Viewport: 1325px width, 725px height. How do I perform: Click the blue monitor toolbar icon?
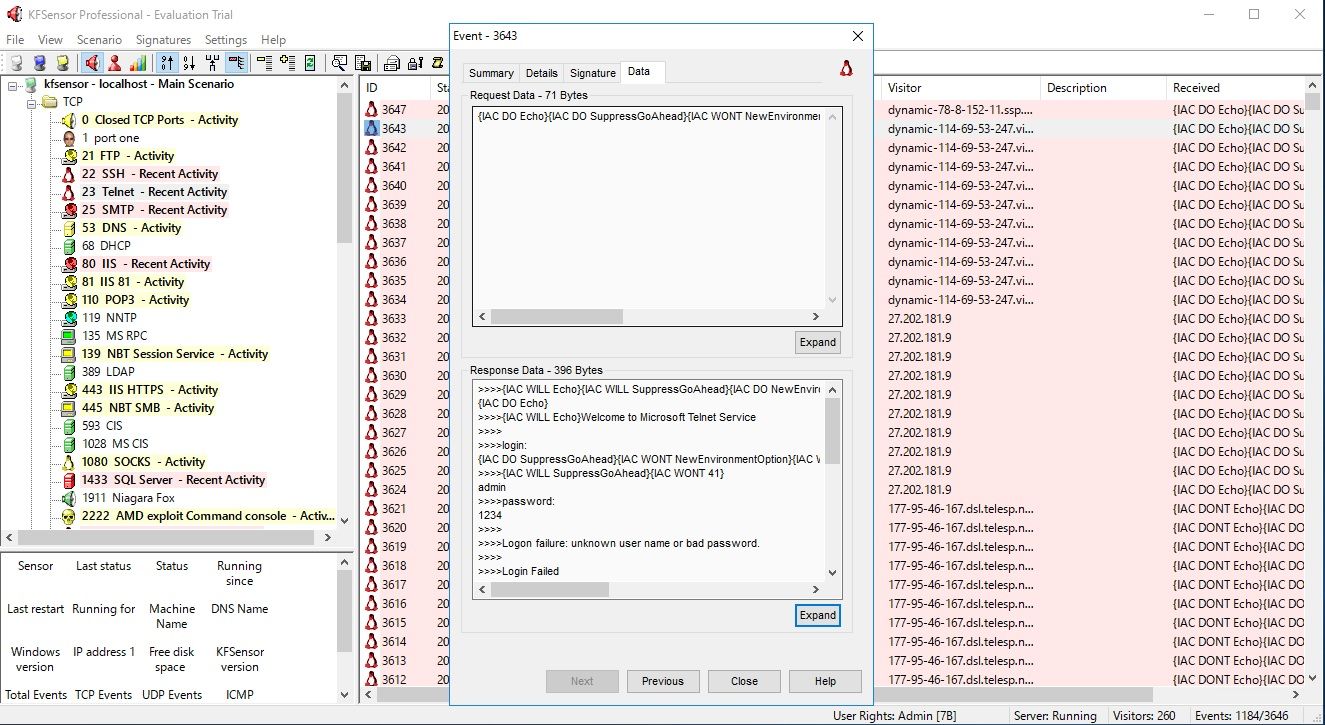40,63
